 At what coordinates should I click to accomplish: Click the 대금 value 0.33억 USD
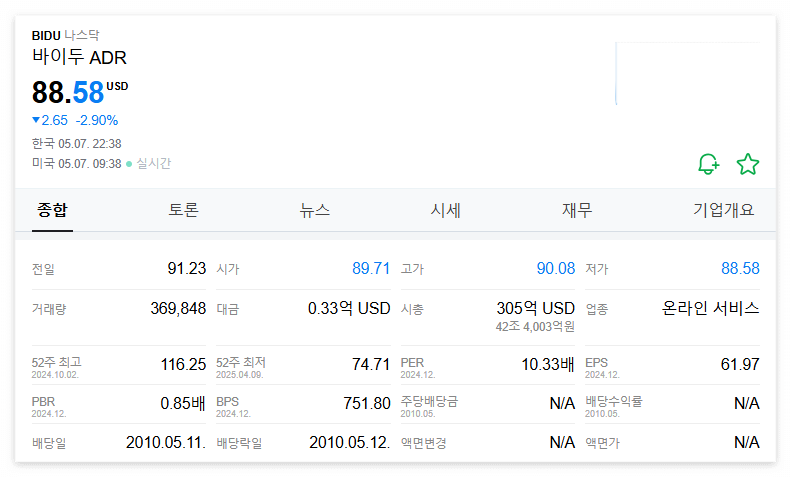click(x=349, y=308)
